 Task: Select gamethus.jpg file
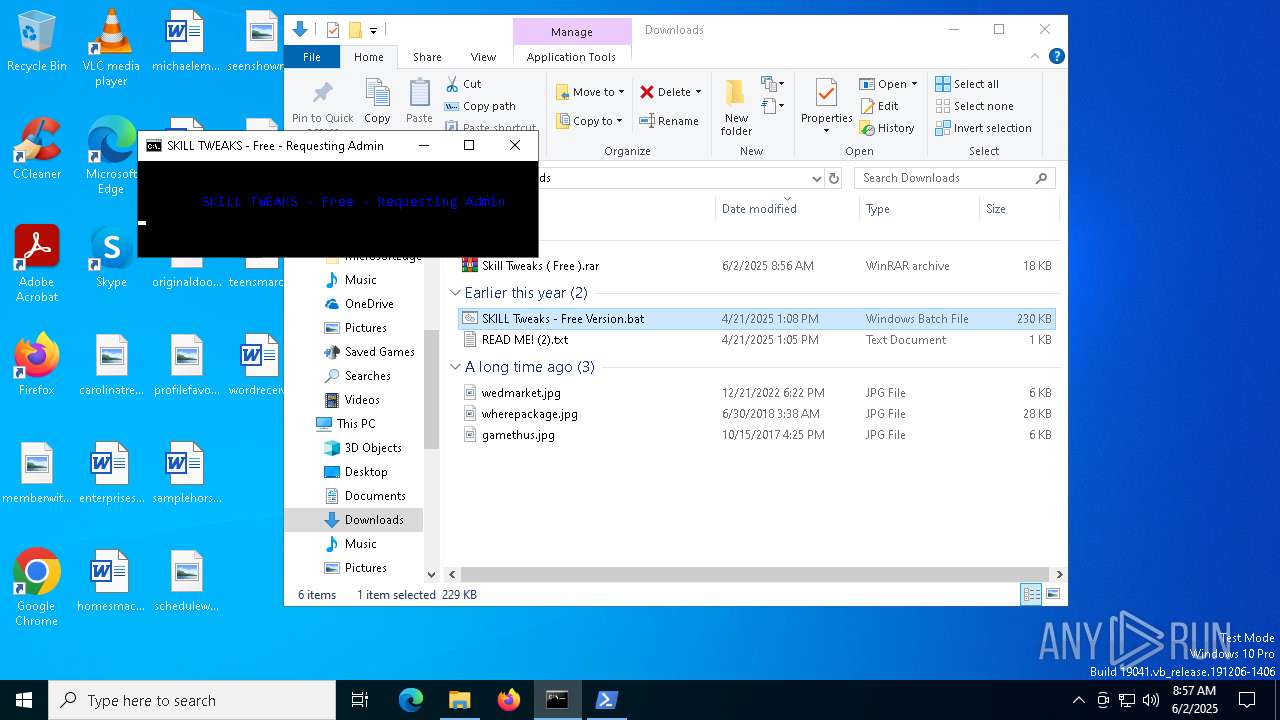click(x=756, y=435)
